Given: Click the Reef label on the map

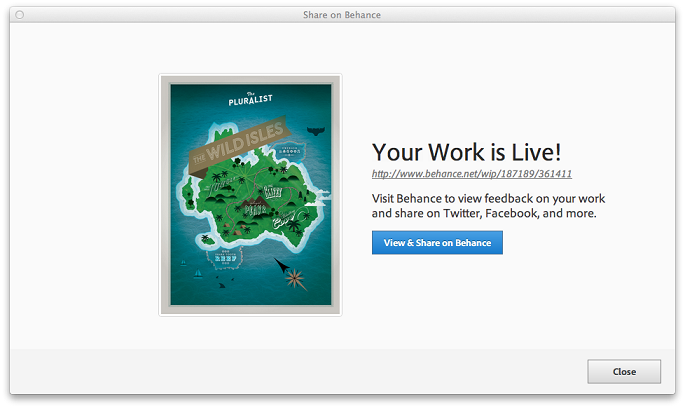Looking at the screenshot, I should 225,258.
